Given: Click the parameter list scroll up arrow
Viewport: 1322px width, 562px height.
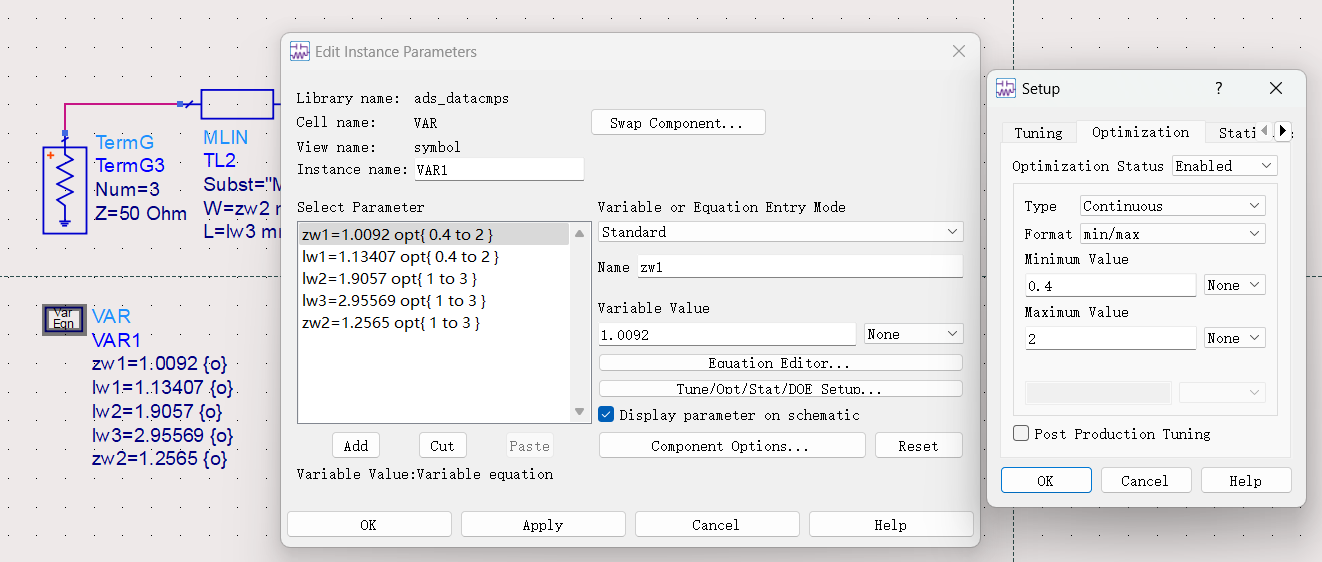Looking at the screenshot, I should tap(579, 233).
